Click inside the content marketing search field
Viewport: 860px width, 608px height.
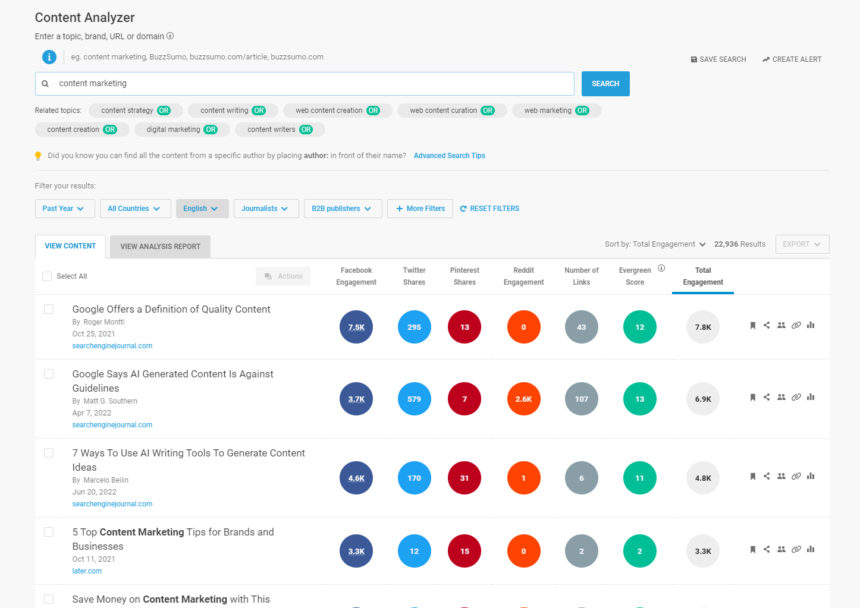pos(300,84)
